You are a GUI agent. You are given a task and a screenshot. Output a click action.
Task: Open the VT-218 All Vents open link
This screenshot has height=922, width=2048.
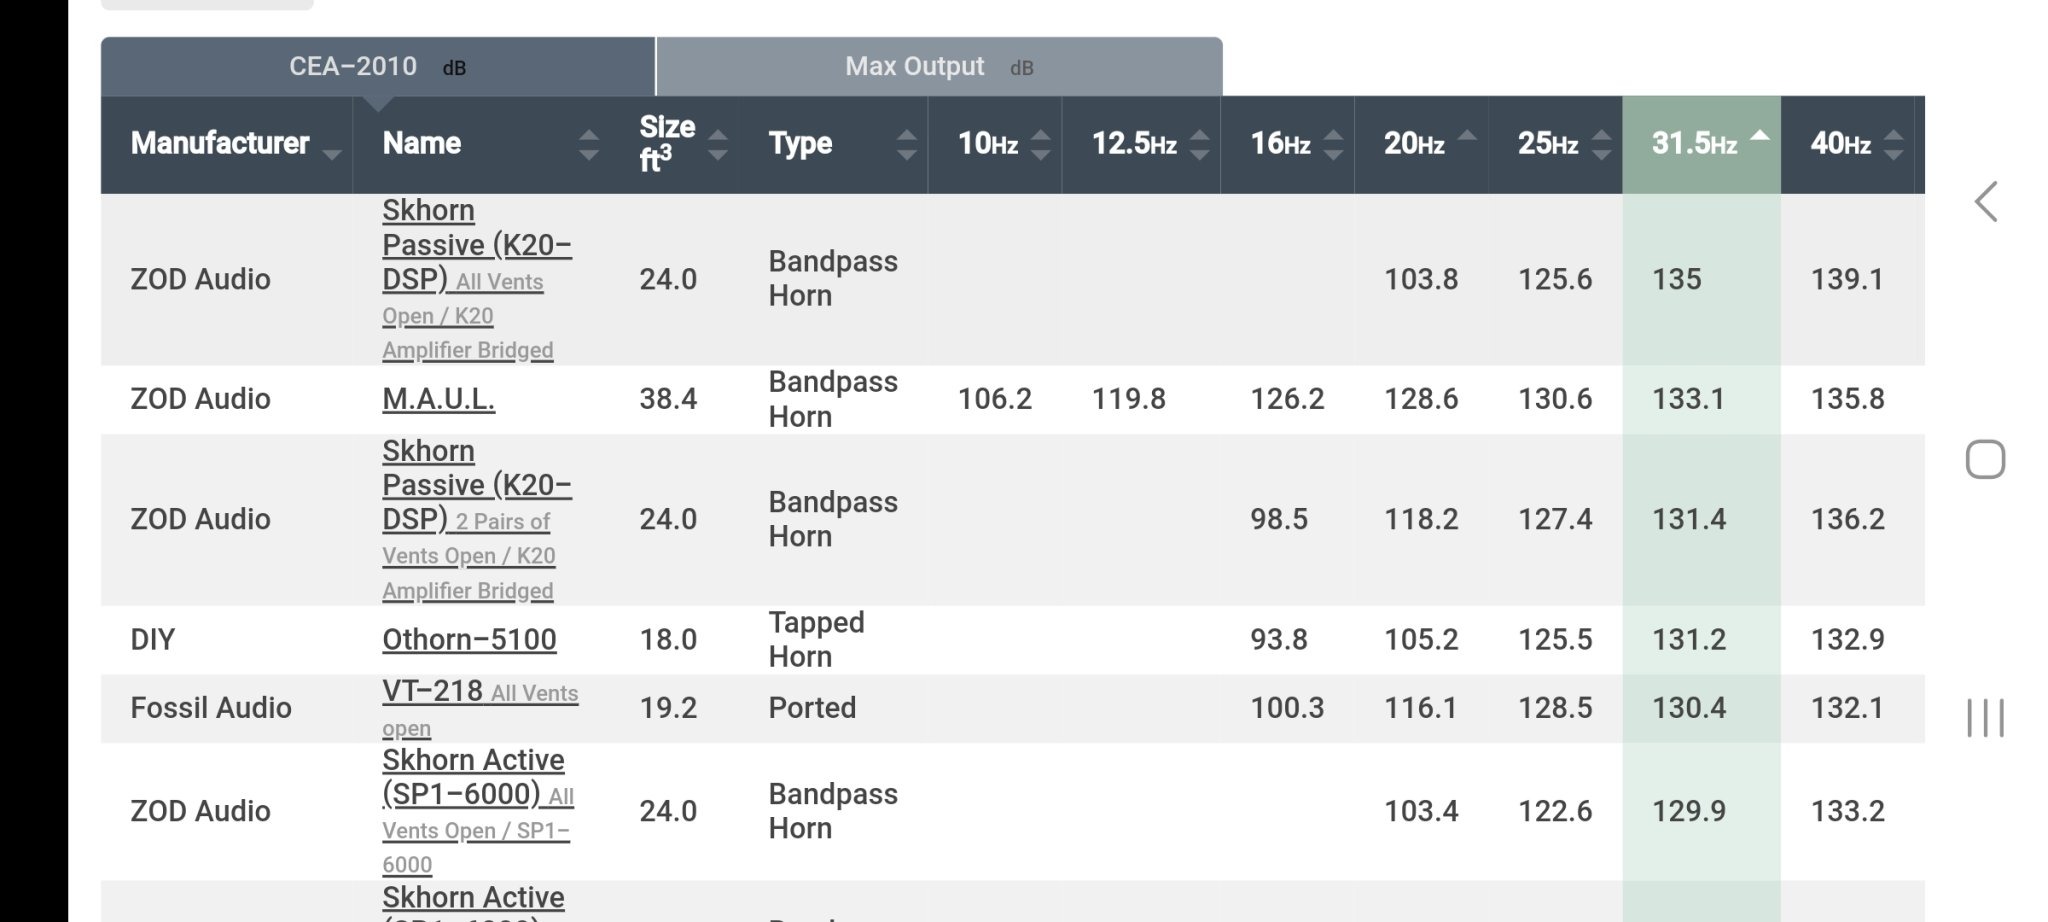click(x=480, y=708)
